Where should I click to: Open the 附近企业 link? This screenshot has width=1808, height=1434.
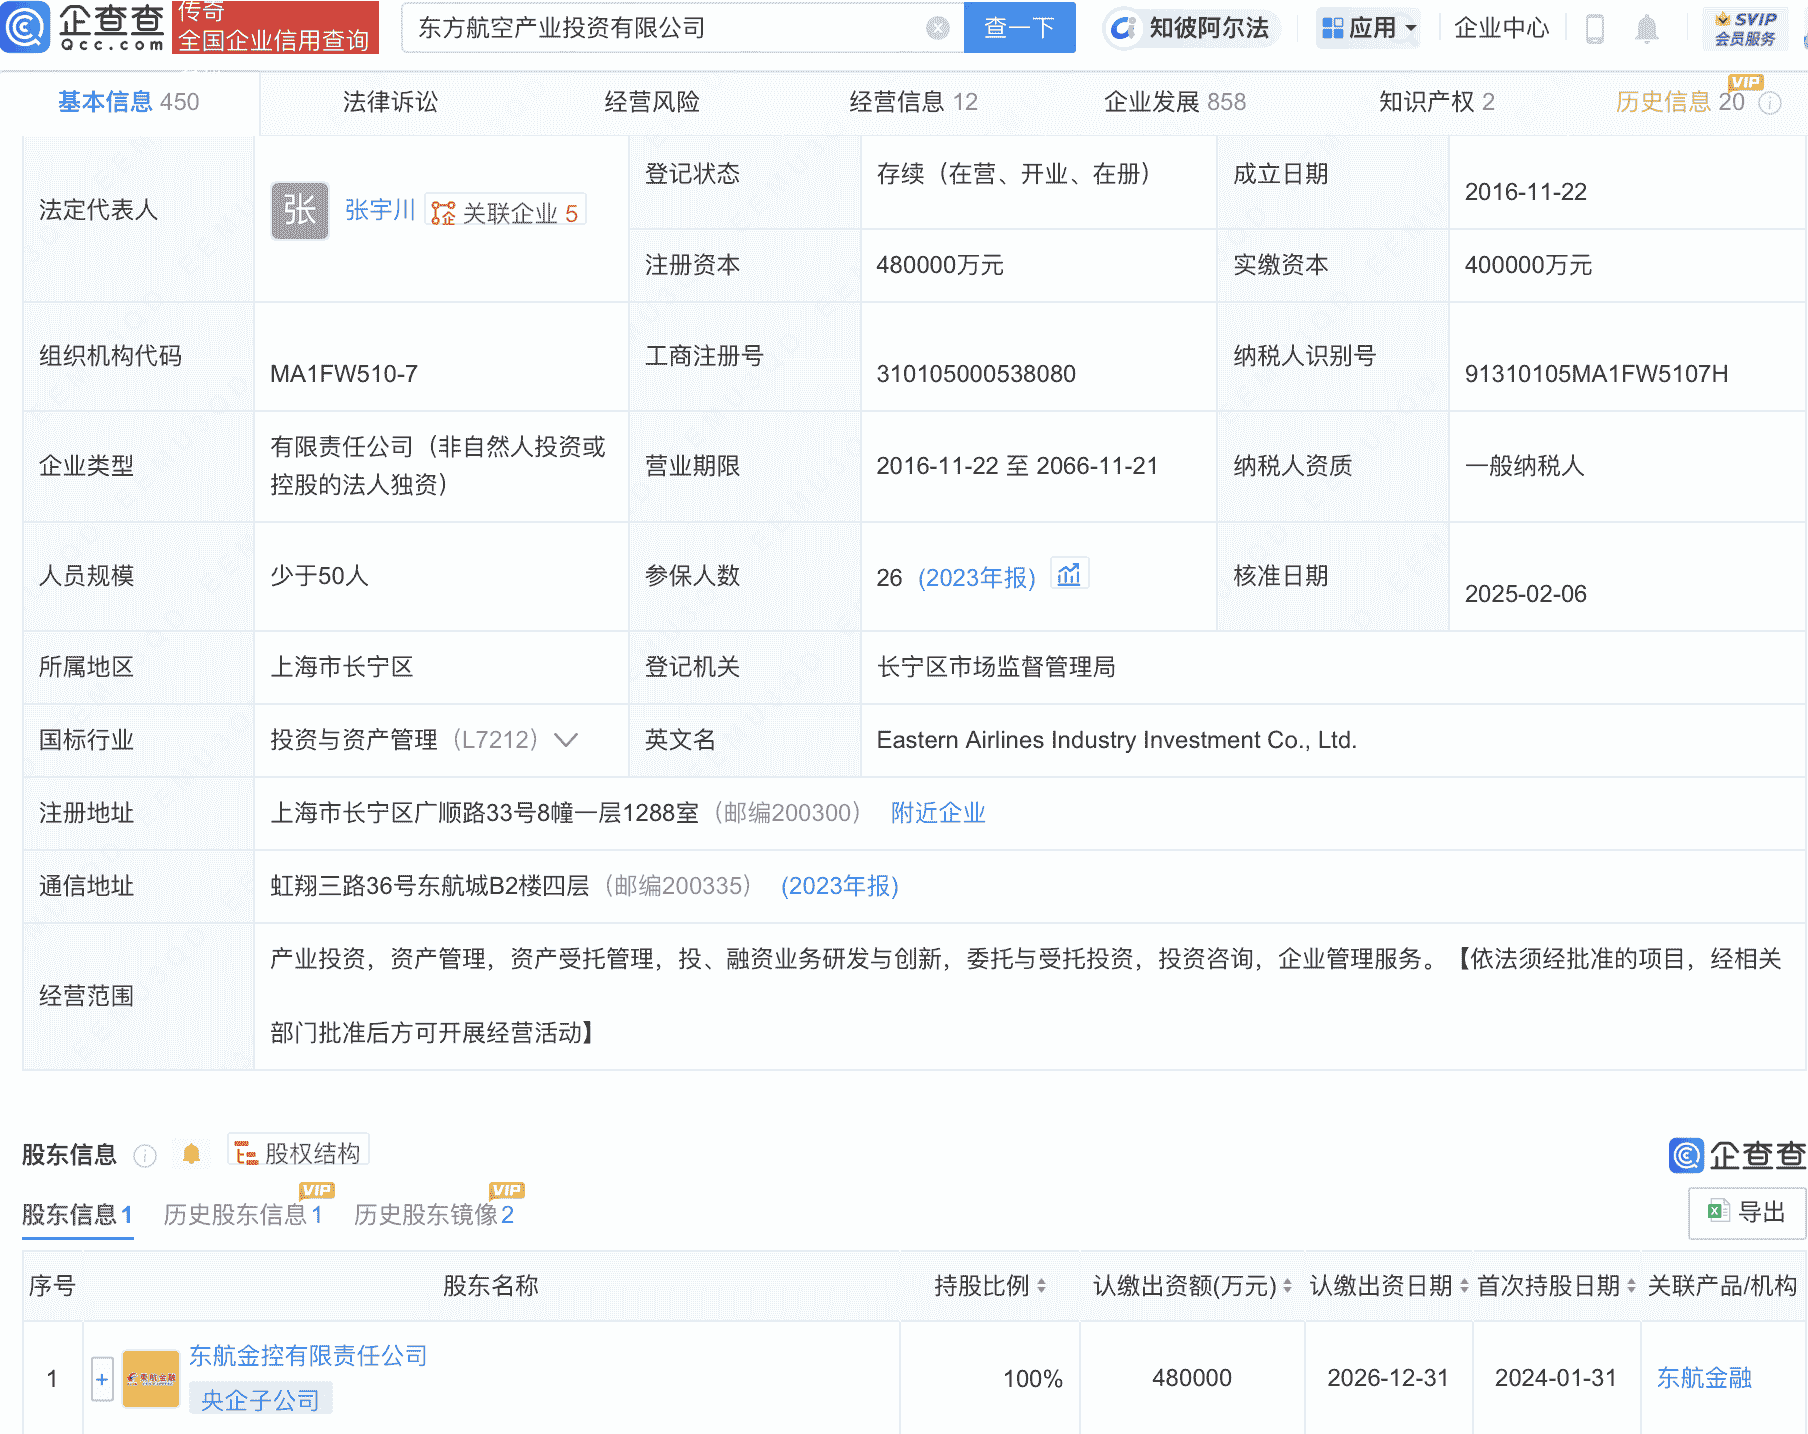click(x=936, y=813)
